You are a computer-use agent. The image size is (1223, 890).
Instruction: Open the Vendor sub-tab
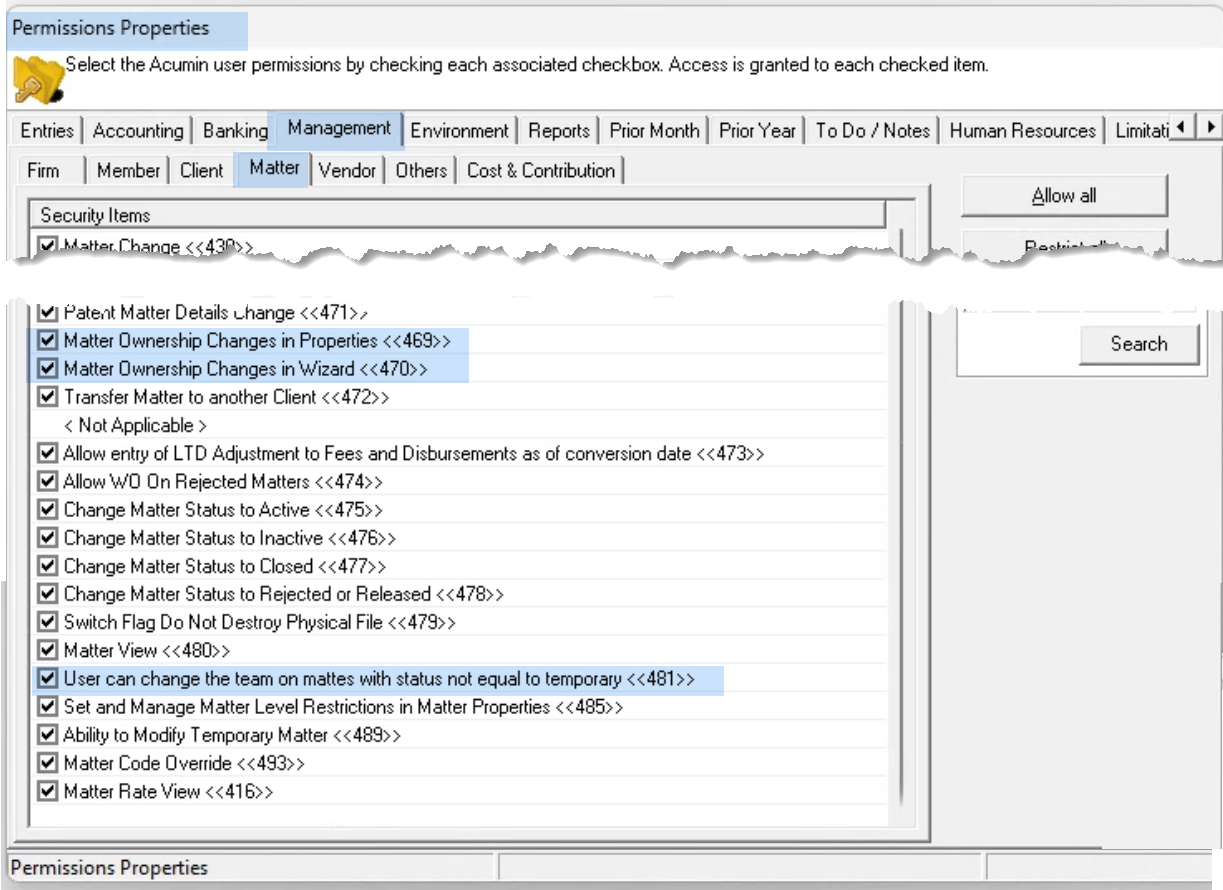tap(347, 170)
